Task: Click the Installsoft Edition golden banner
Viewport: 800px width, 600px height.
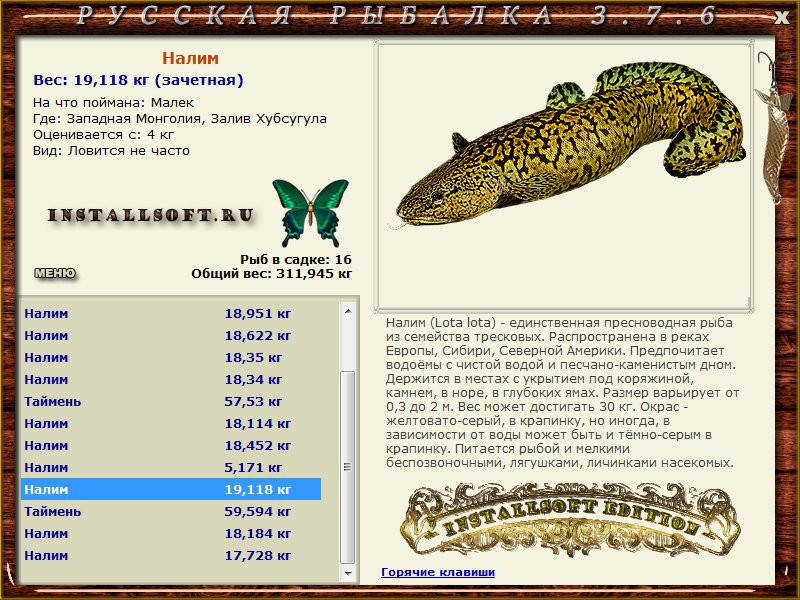Action: point(569,520)
